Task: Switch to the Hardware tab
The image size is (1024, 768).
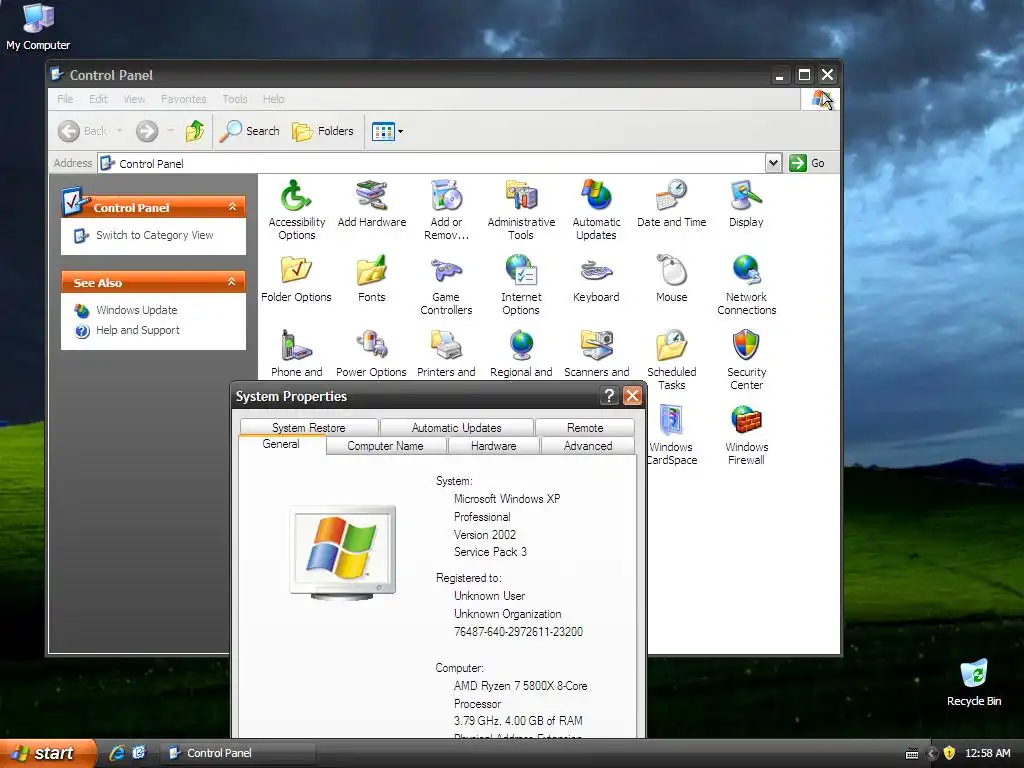Action: (x=494, y=446)
